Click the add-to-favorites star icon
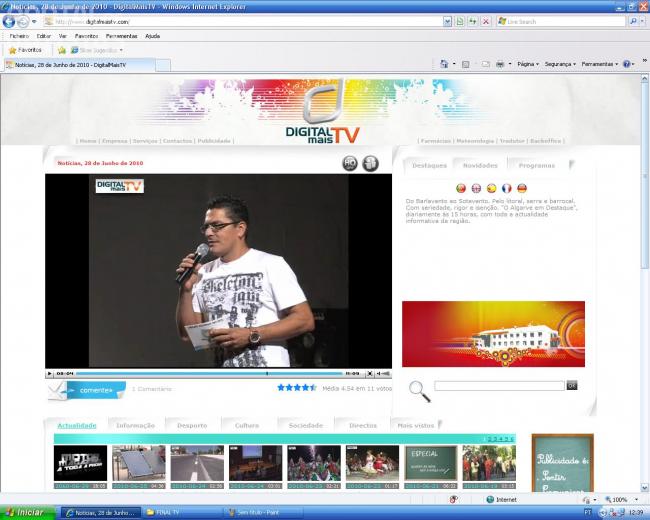Viewport: 650px width, 520px height. click(62, 50)
